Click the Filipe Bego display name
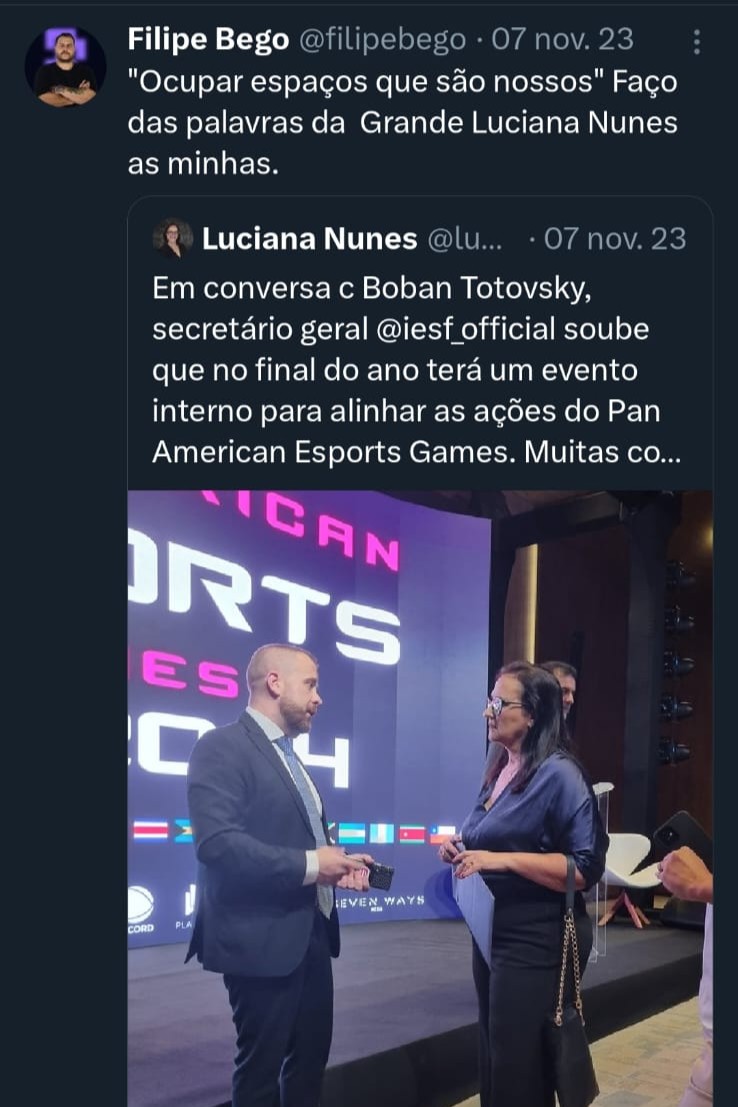The image size is (738, 1107). (208, 40)
